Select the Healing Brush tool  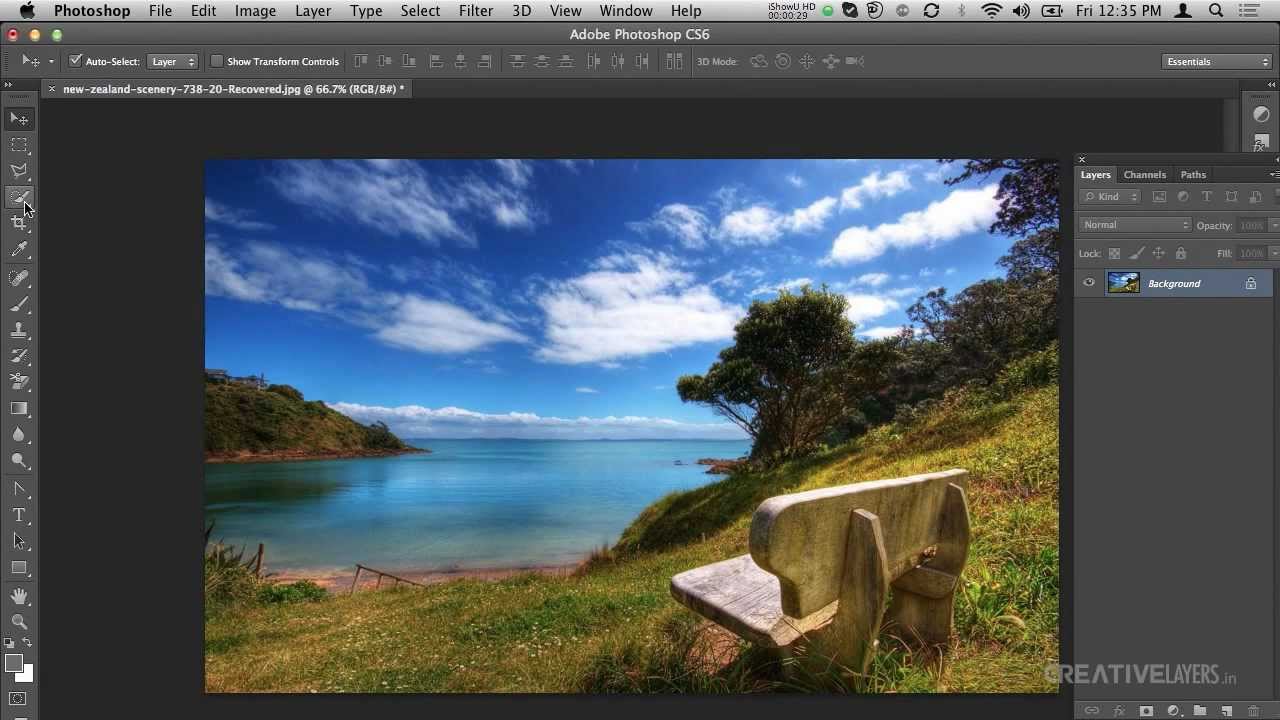(19, 278)
